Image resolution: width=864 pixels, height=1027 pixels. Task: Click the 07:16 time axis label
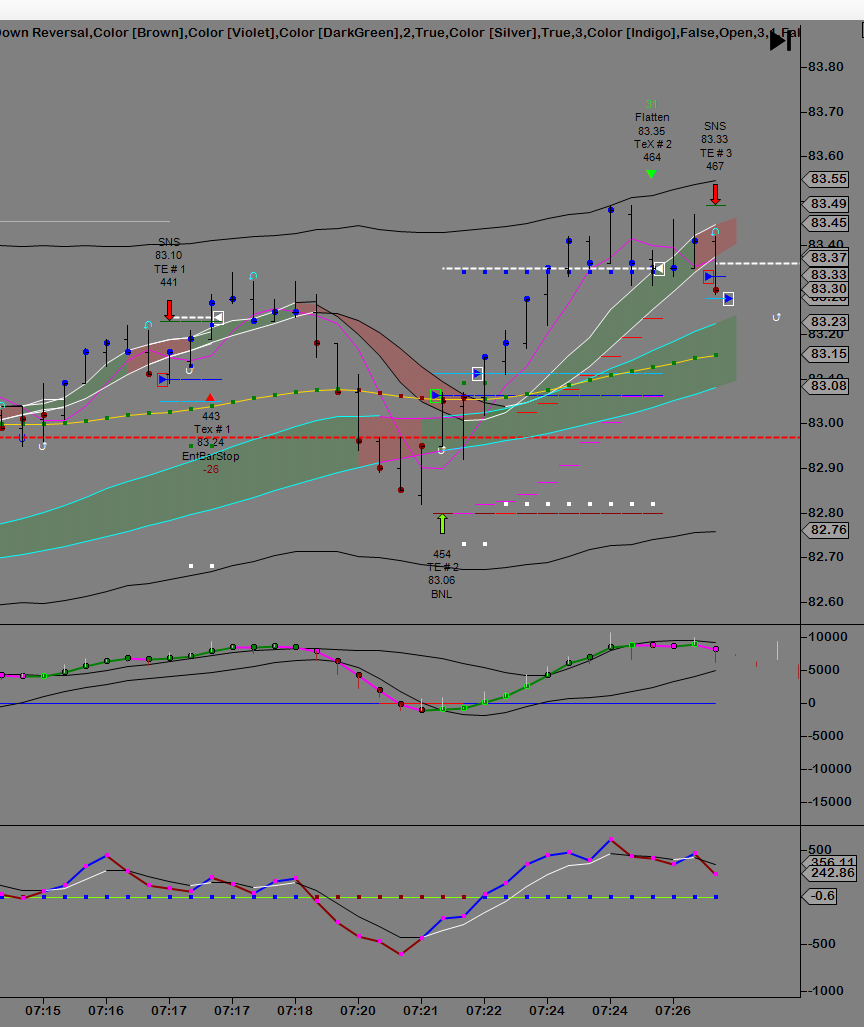coord(106,1011)
